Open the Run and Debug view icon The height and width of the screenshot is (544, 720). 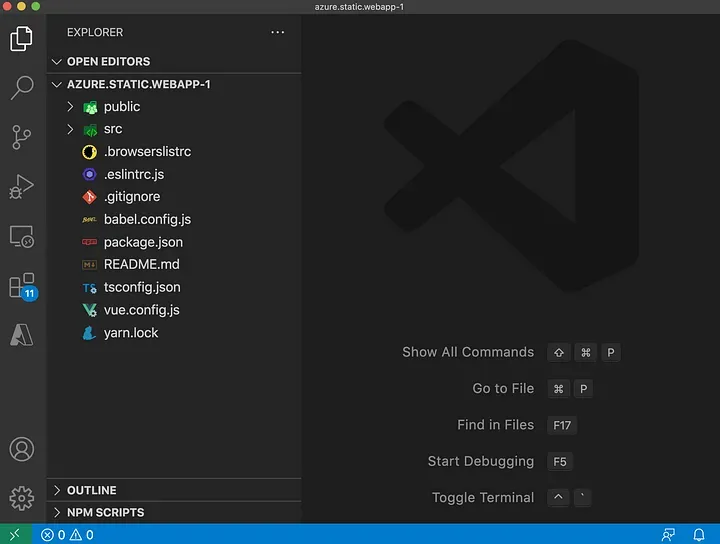pyautogui.click(x=22, y=187)
